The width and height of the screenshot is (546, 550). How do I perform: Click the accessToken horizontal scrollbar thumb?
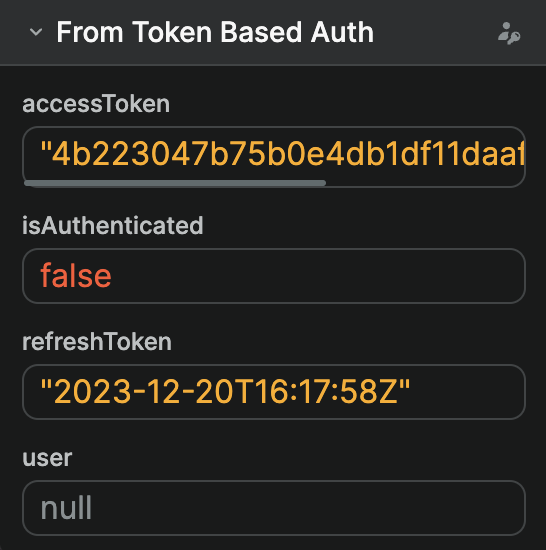point(175,183)
